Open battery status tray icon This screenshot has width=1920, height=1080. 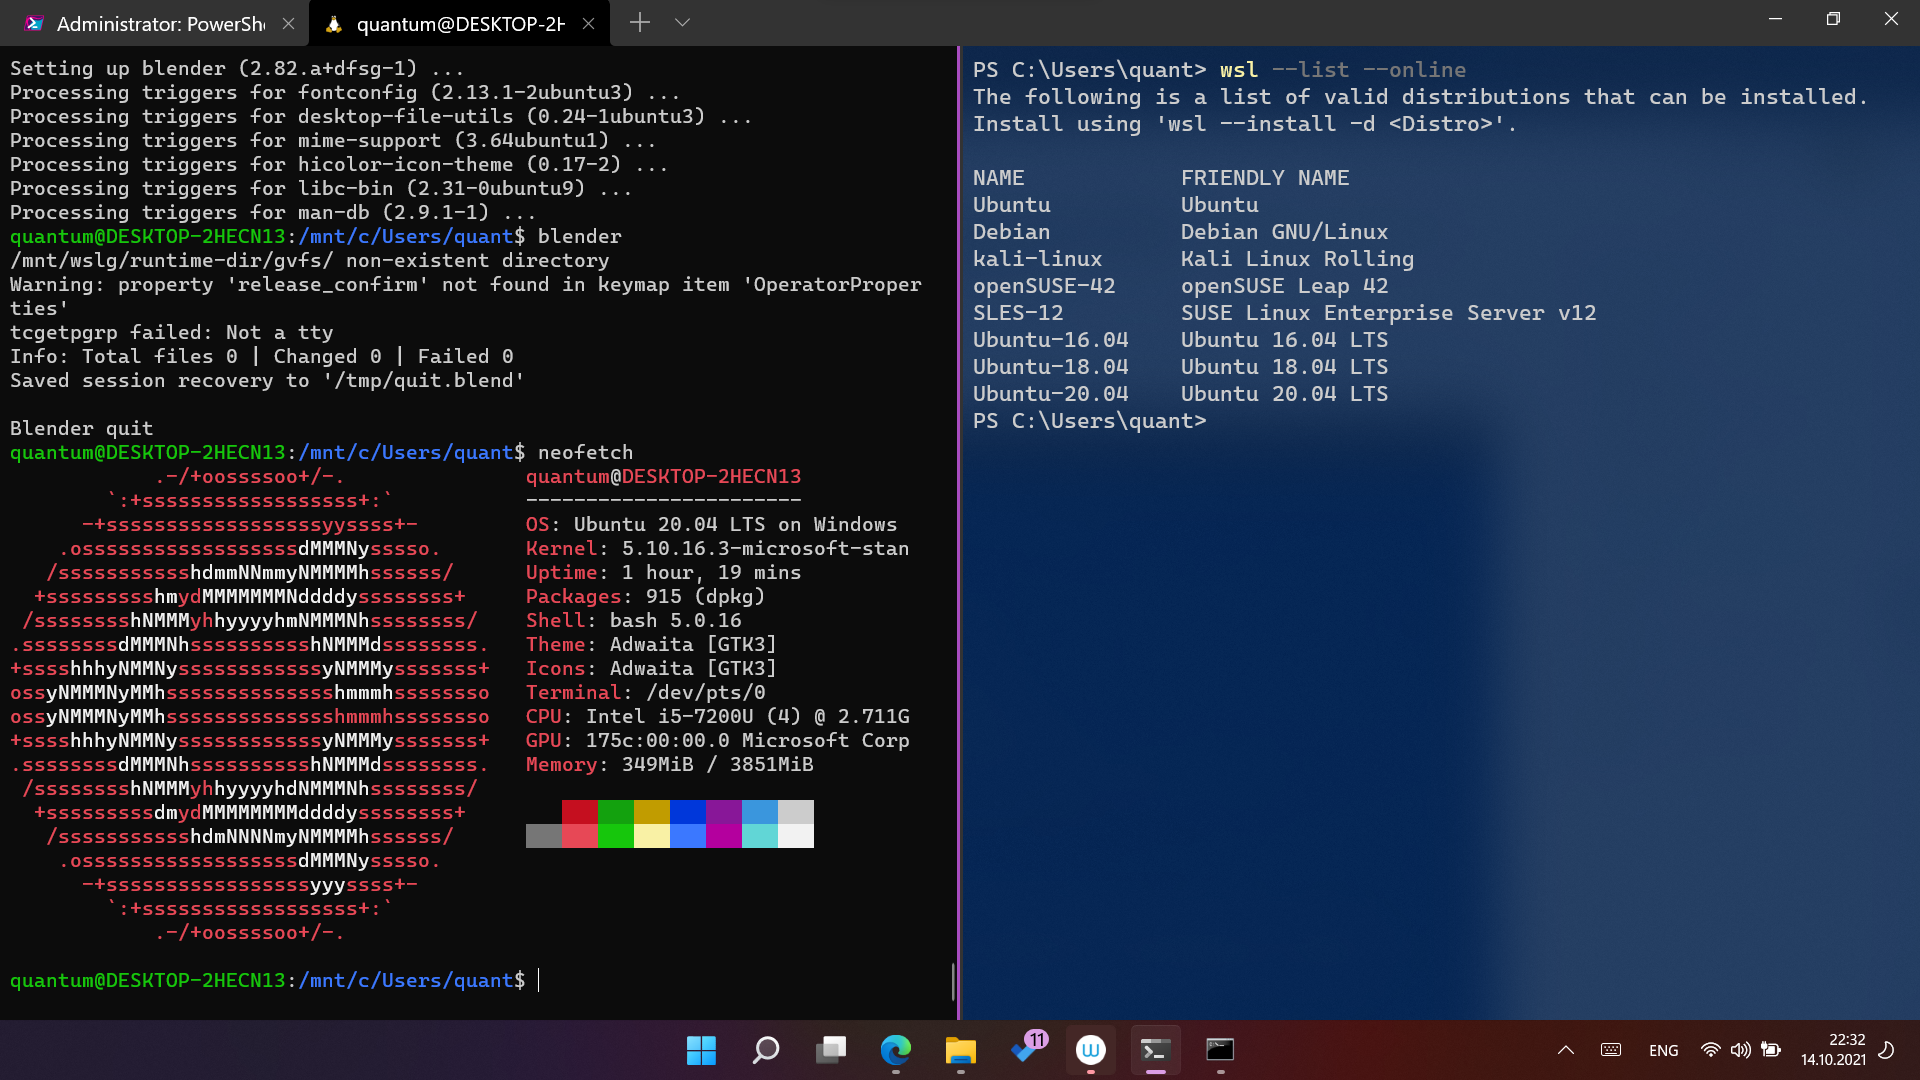coord(1771,1050)
